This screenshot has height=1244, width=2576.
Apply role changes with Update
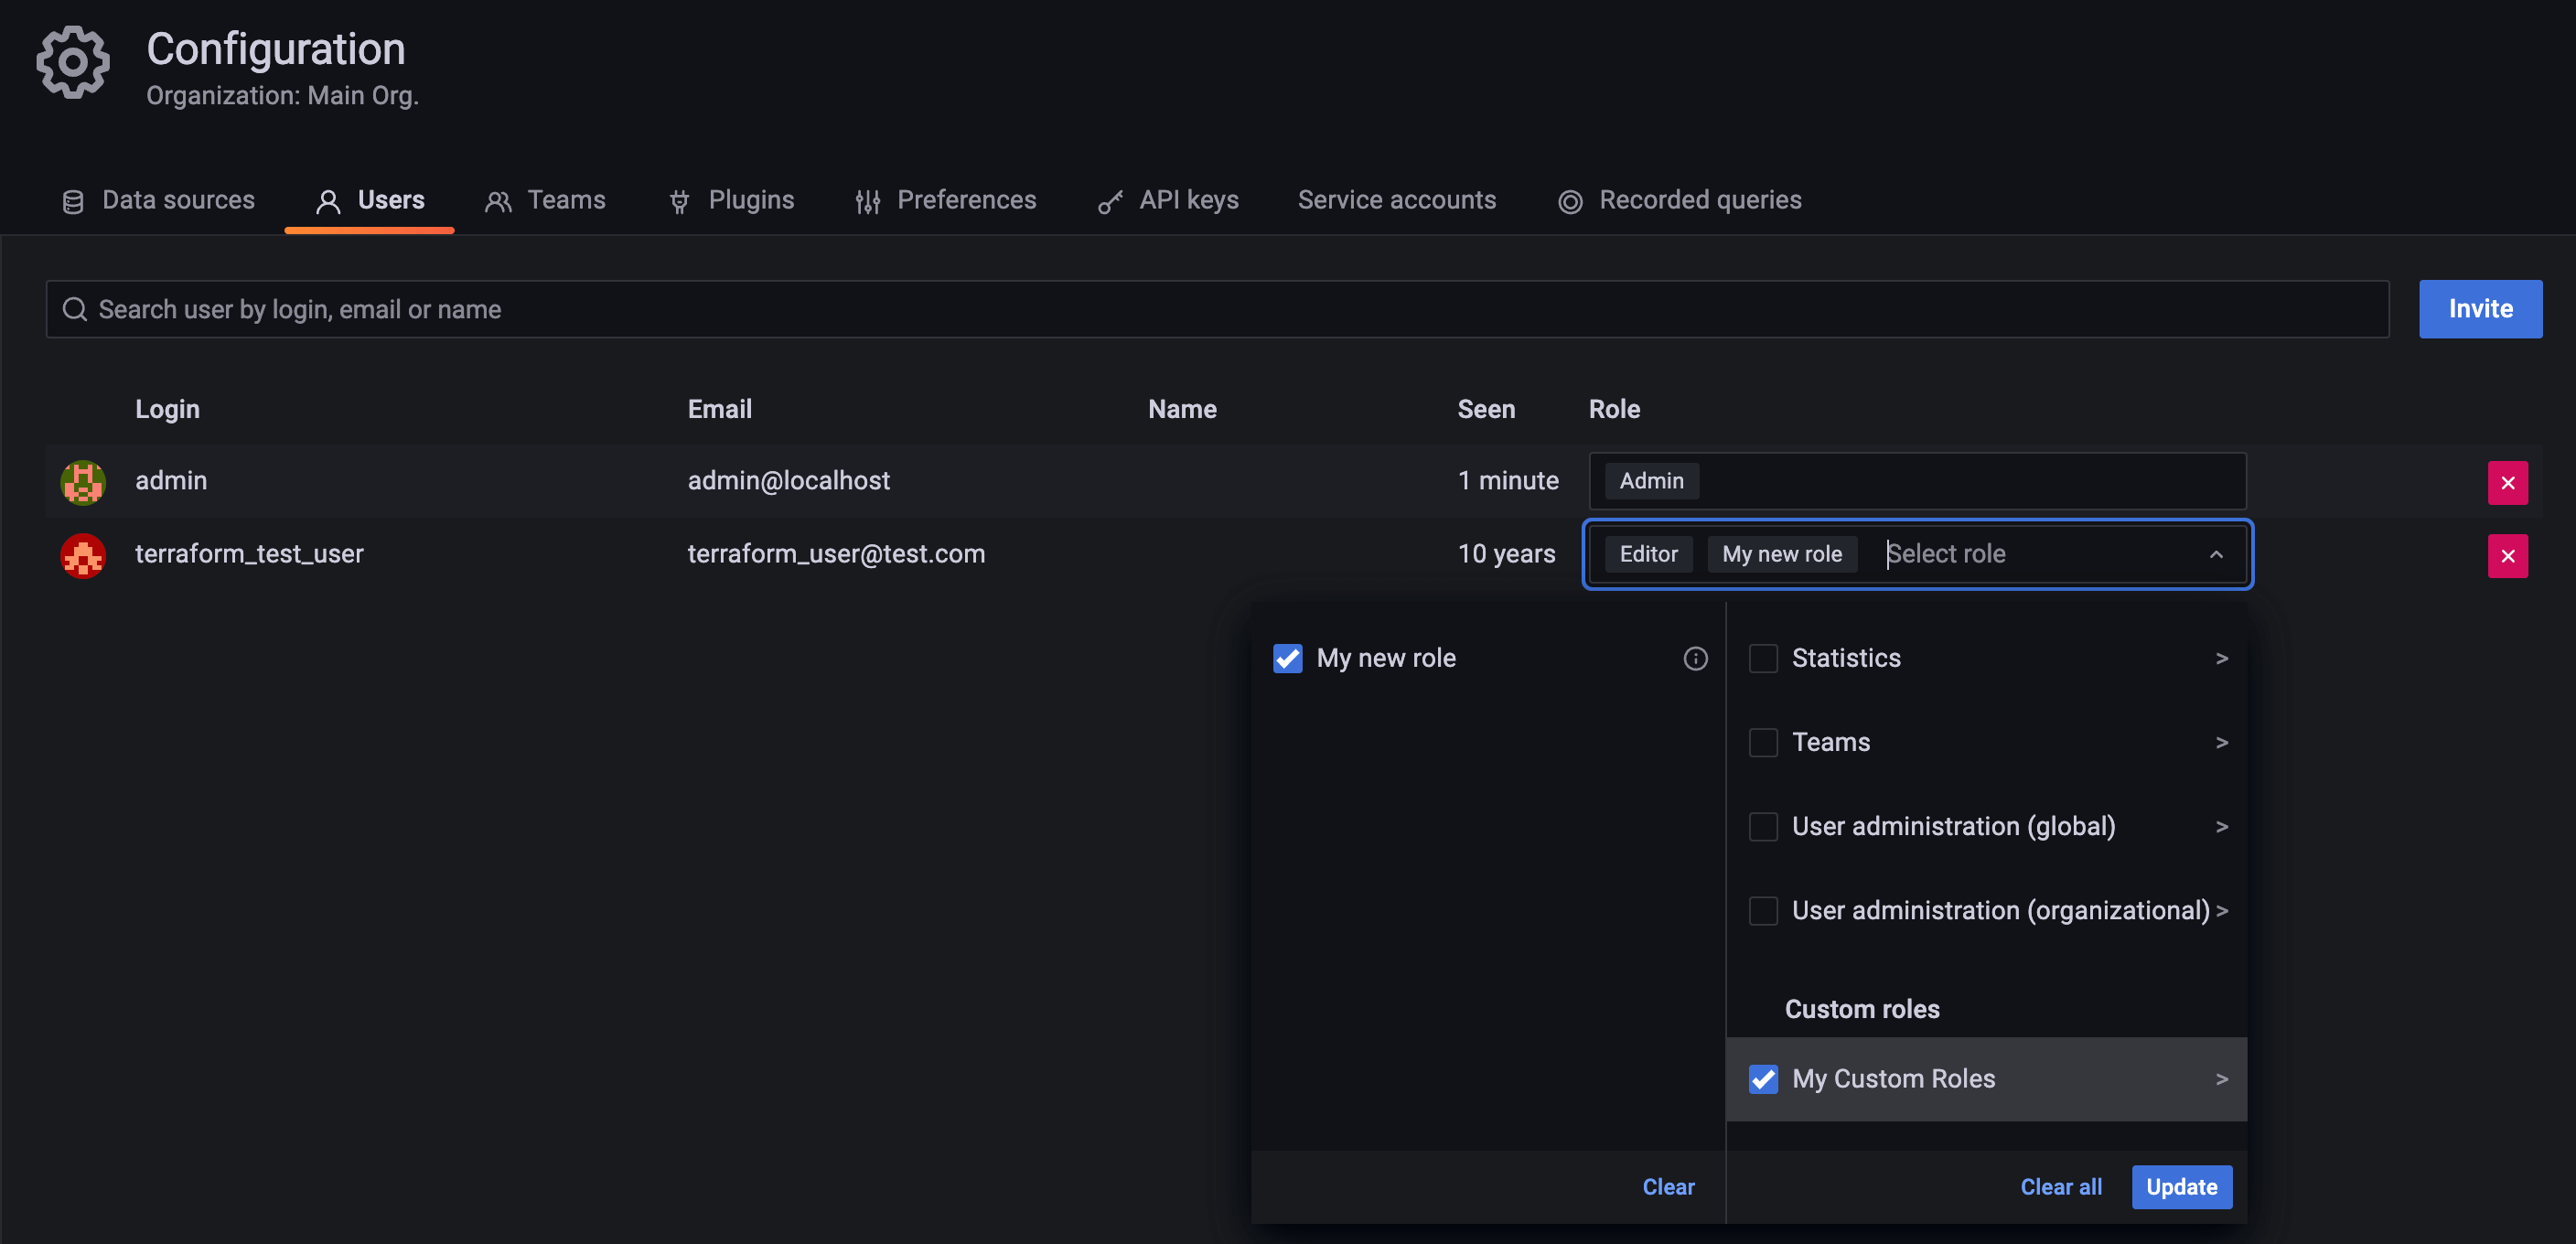2182,1187
